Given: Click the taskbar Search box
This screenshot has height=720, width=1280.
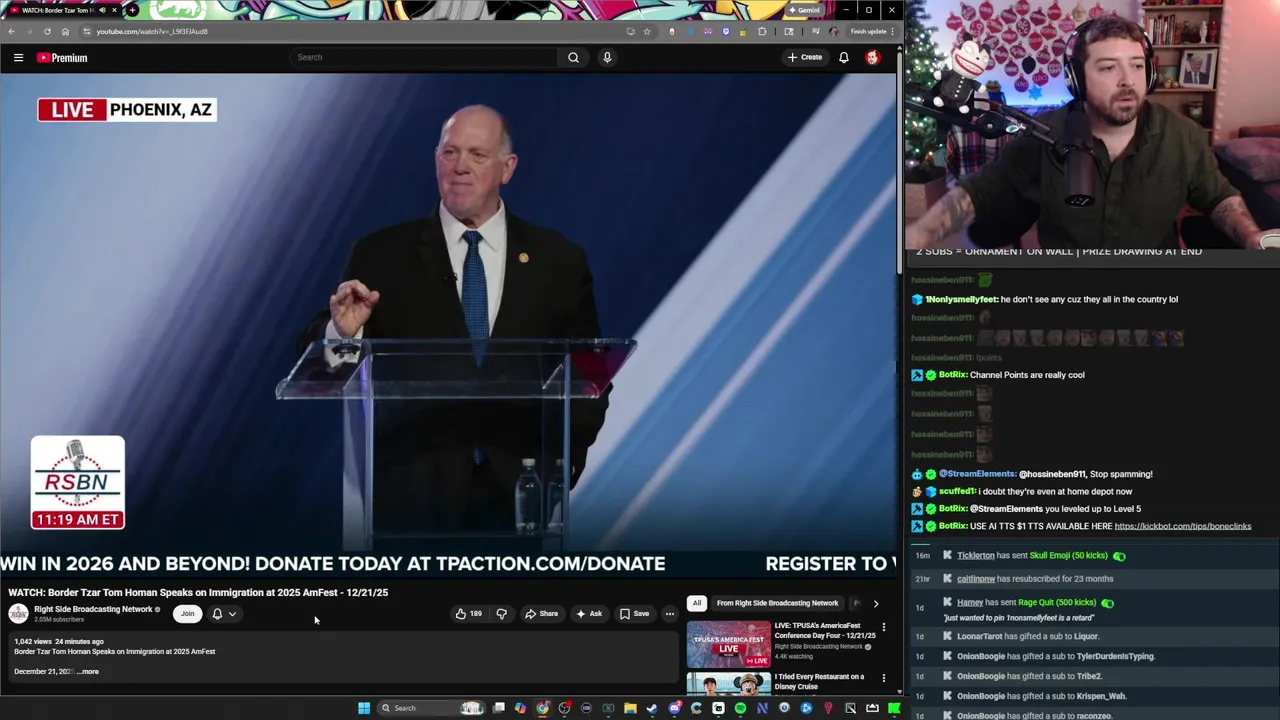Looking at the screenshot, I should pyautogui.click(x=430, y=708).
